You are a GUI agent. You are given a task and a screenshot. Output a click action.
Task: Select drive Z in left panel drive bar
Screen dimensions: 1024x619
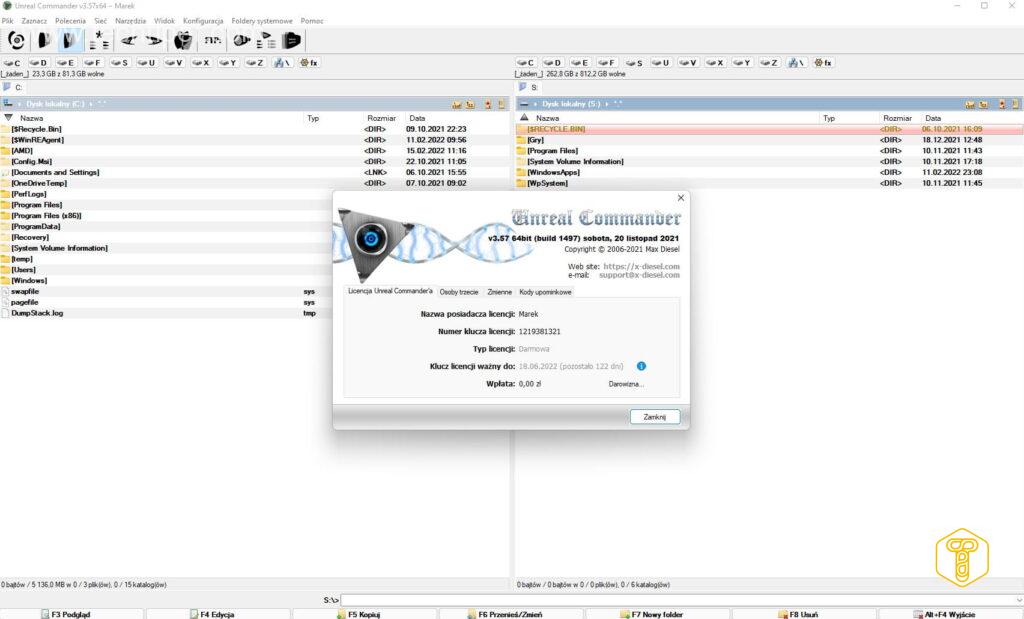(256, 63)
